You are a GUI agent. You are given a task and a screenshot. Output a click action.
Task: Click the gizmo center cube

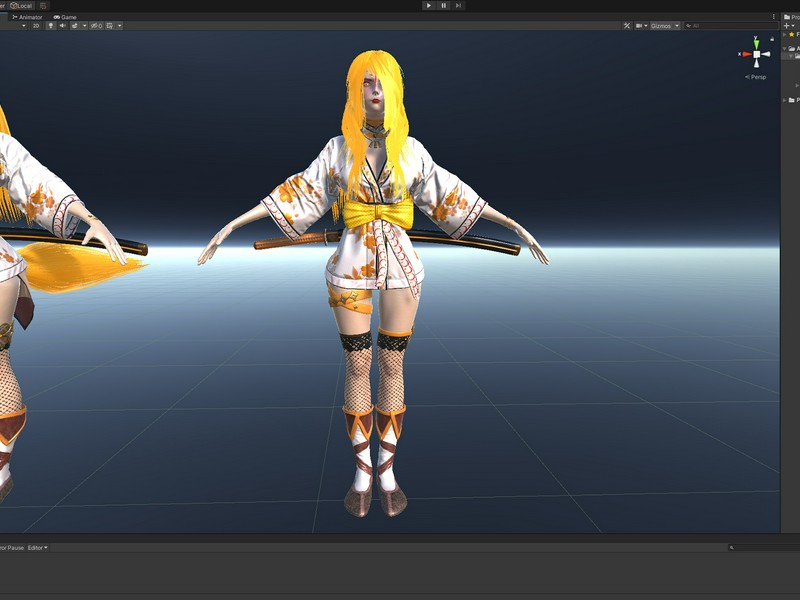(x=756, y=54)
